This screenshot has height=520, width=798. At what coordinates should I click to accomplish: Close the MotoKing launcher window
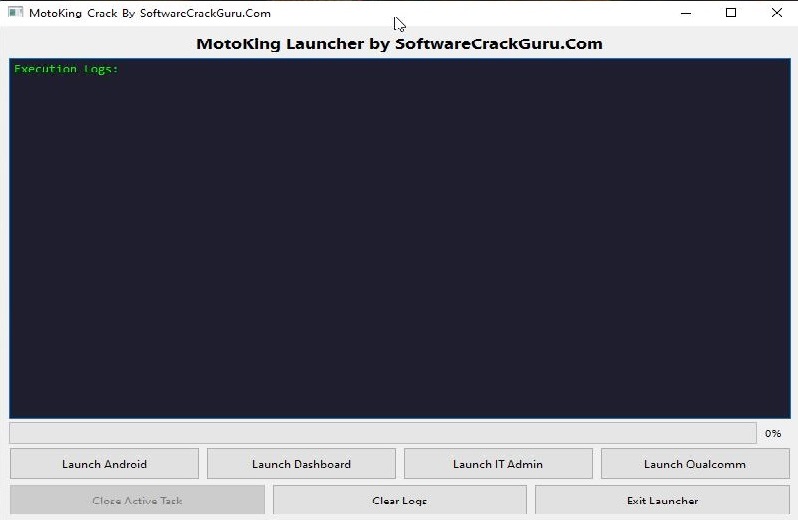(x=776, y=13)
